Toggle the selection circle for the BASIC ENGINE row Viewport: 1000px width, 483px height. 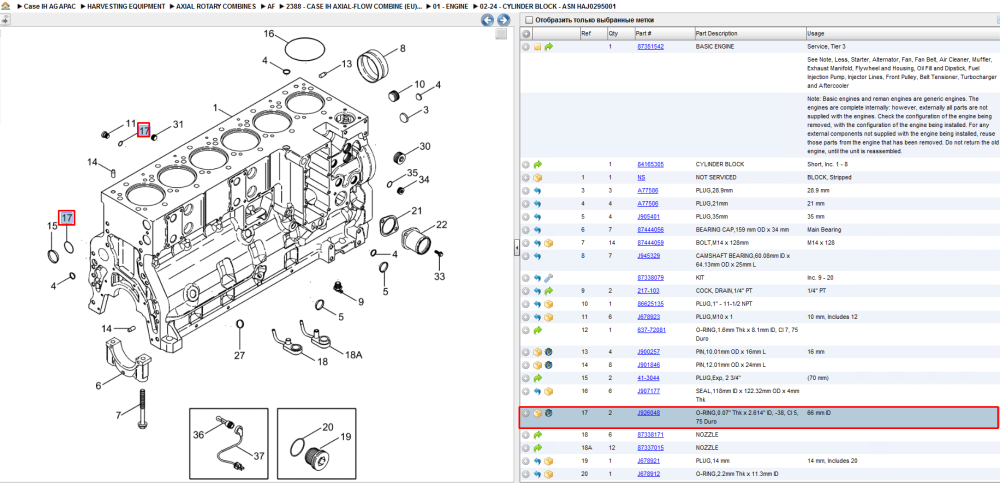tap(526, 47)
